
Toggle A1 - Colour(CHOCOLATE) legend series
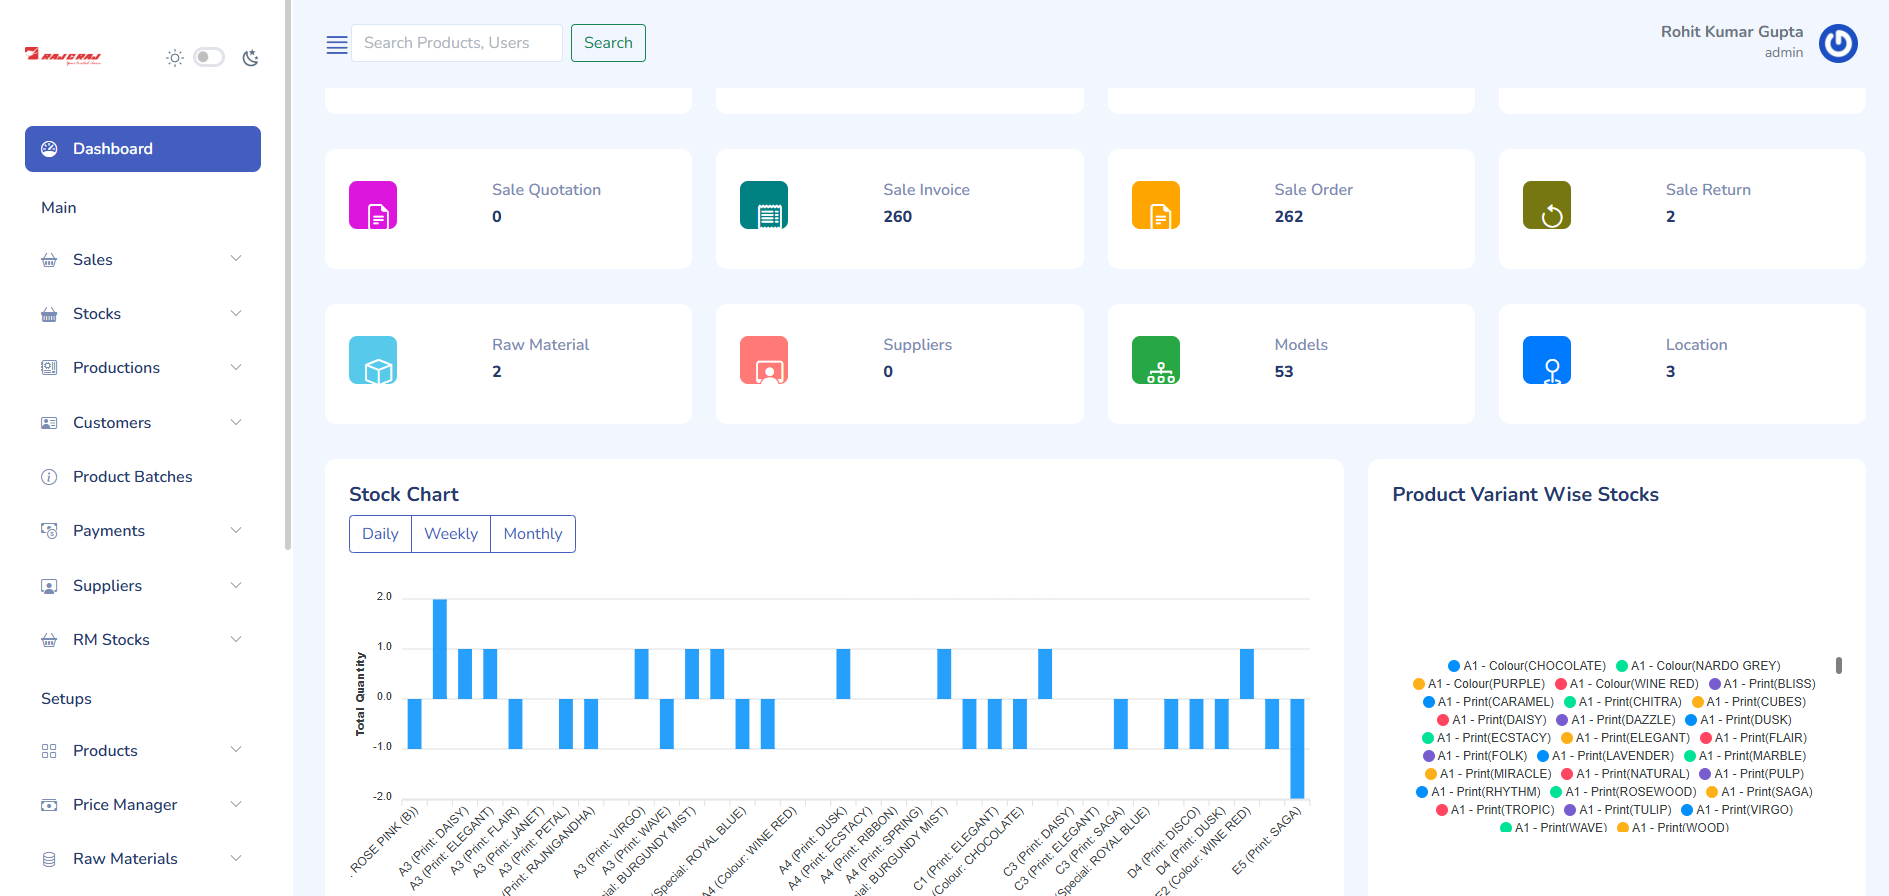[1526, 666]
